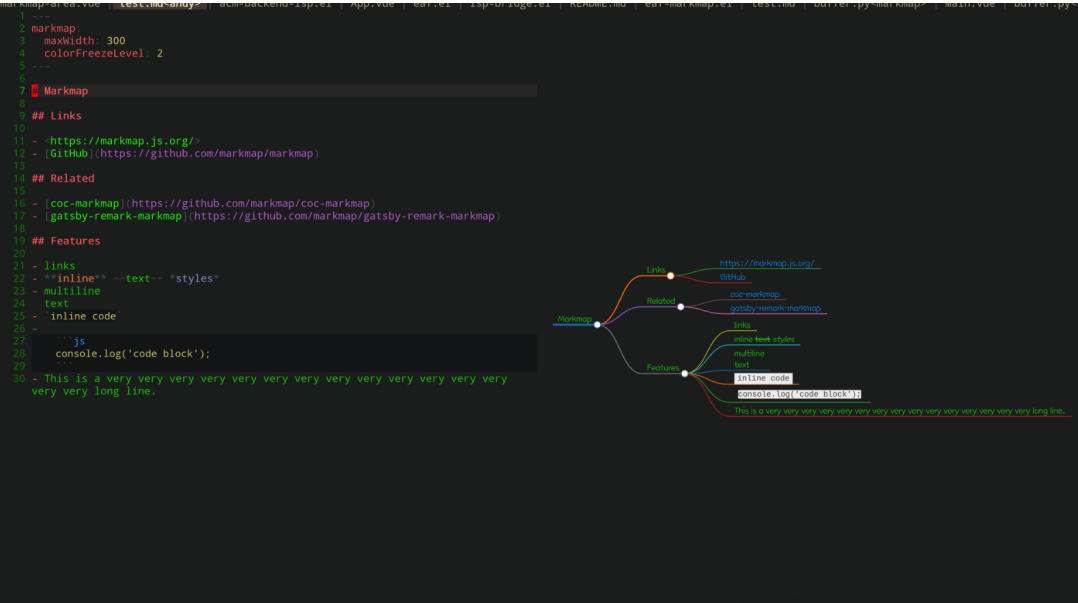Collapse the Related branch node circle
This screenshot has height=603, width=1078.
point(681,306)
